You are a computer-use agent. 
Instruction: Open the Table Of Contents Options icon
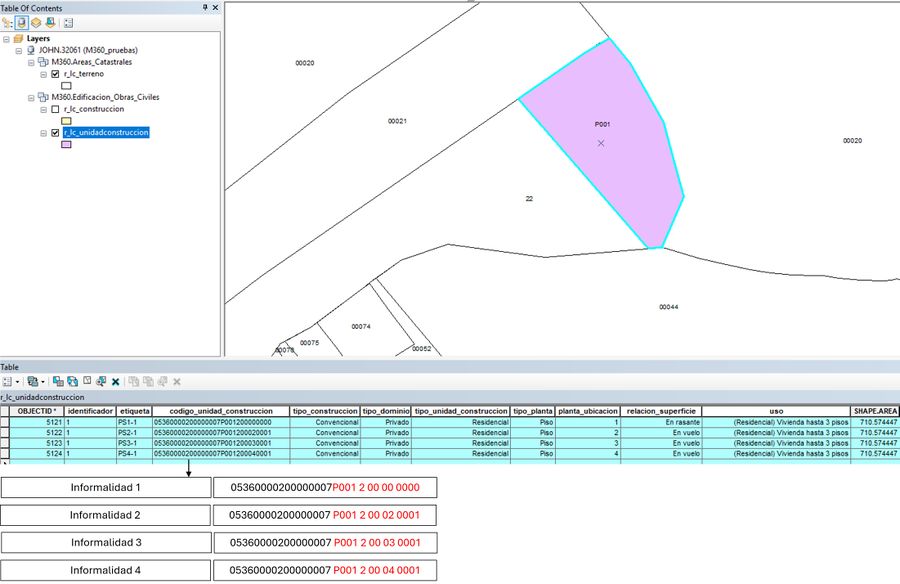tap(68, 23)
